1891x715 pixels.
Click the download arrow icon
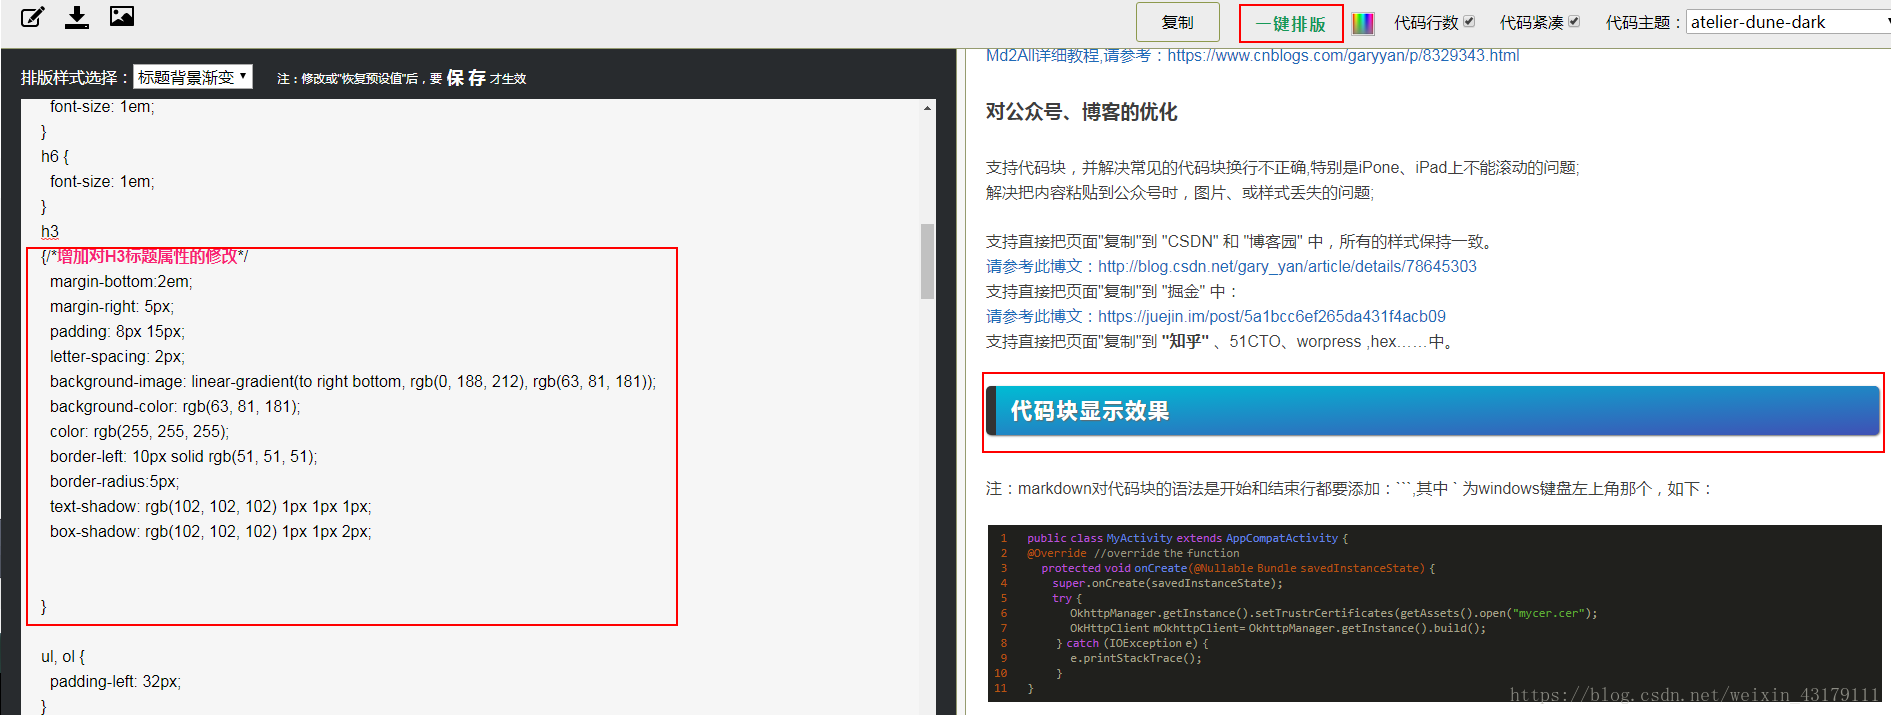point(77,16)
